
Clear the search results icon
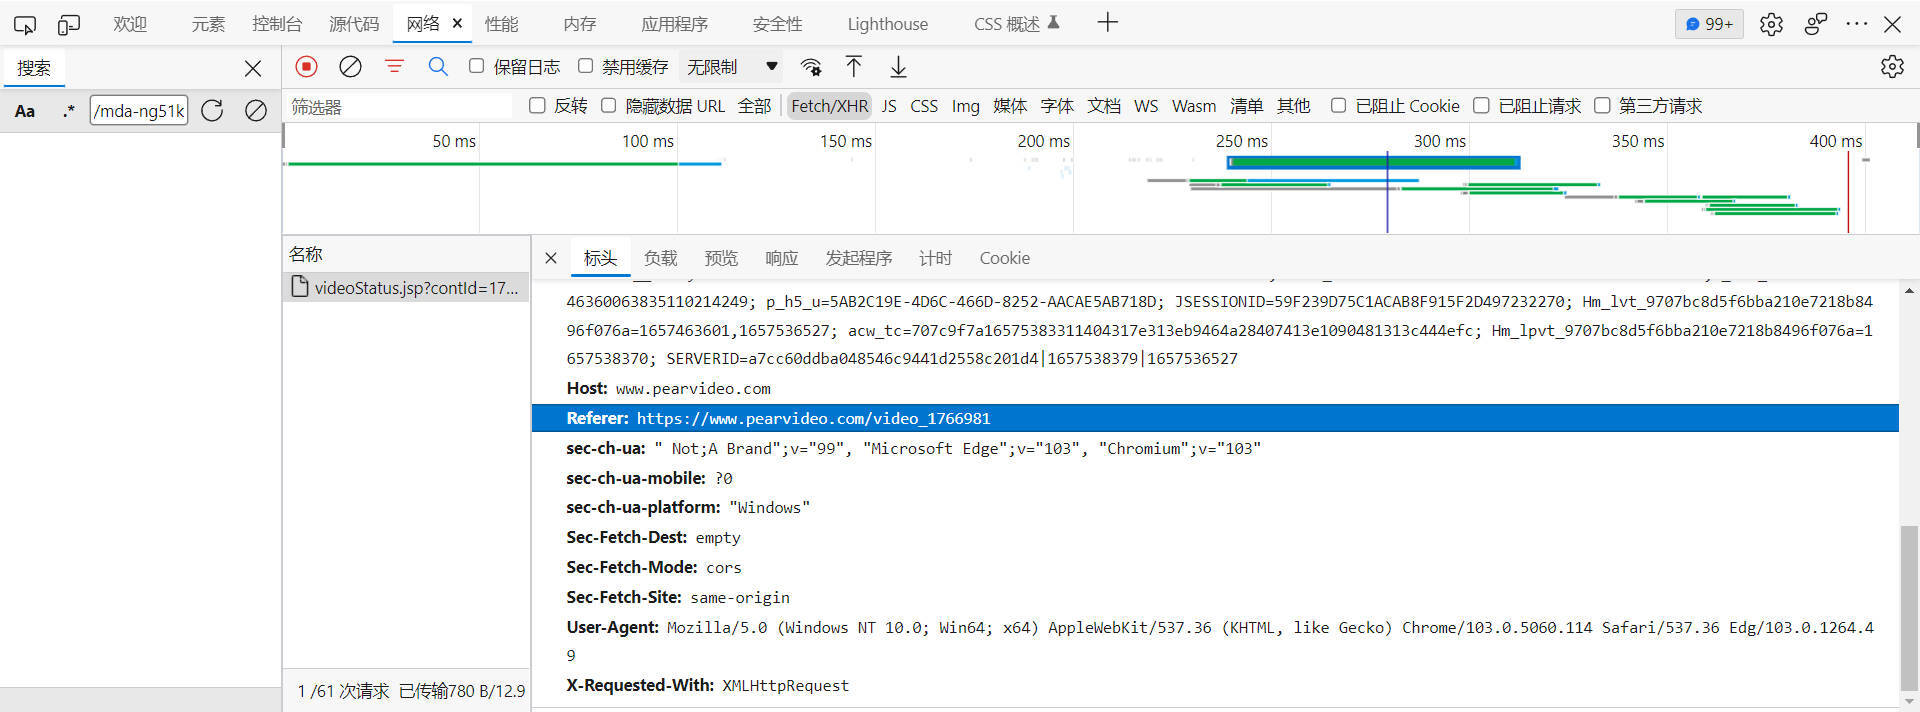click(x=256, y=111)
